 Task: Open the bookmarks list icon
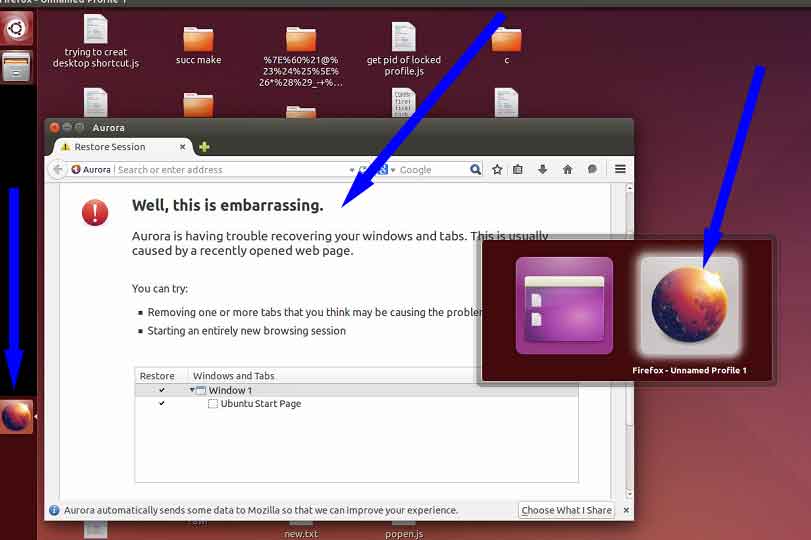pos(518,169)
